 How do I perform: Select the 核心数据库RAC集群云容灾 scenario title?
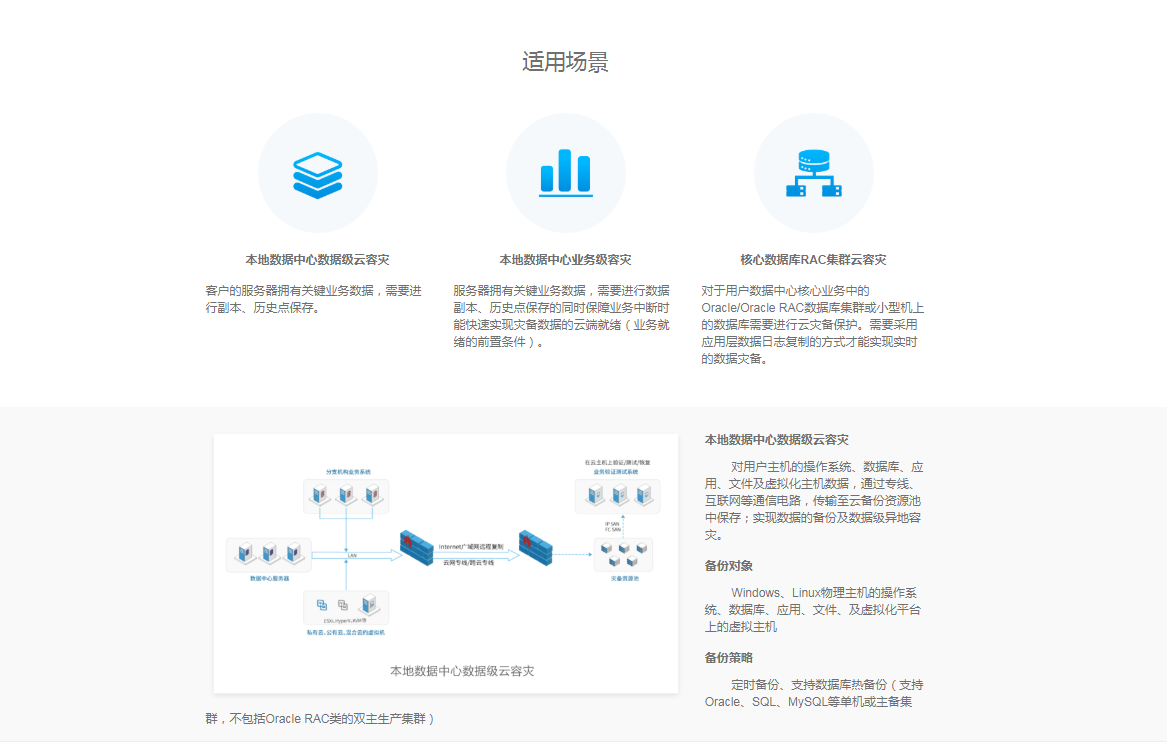coord(813,260)
